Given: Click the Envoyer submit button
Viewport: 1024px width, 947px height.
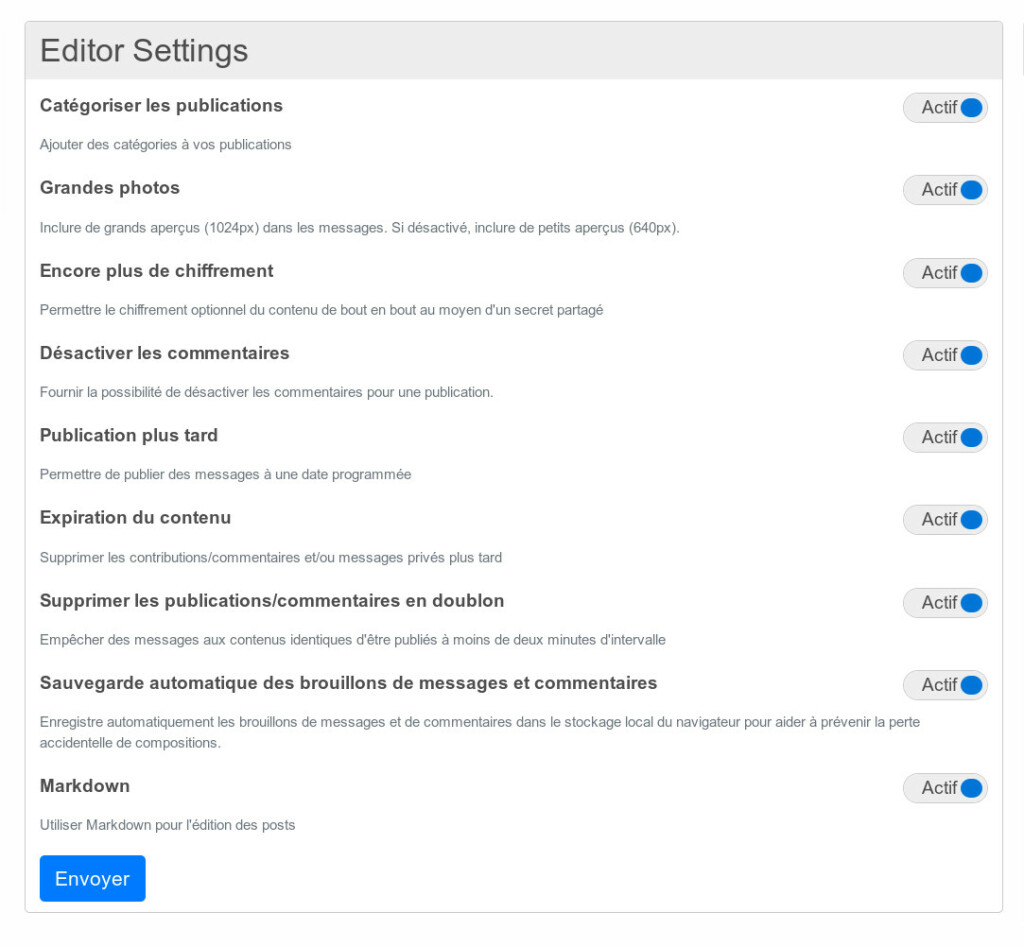Looking at the screenshot, I should [x=93, y=878].
